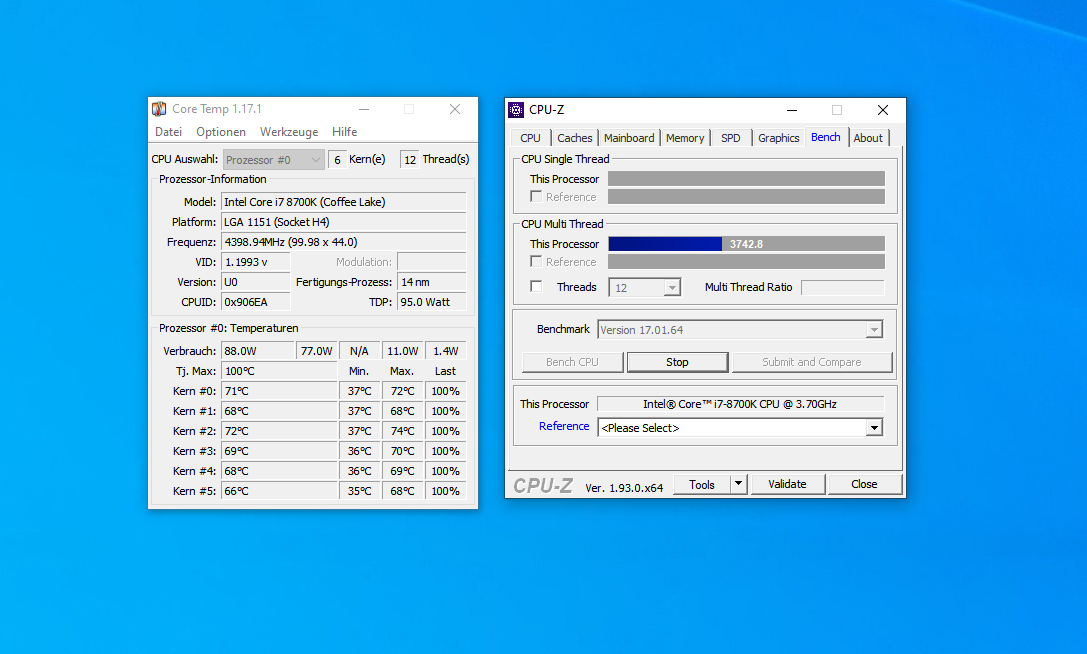This screenshot has width=1087, height=654.
Task: Click the Modulation input field in Core Temp
Action: click(x=433, y=261)
